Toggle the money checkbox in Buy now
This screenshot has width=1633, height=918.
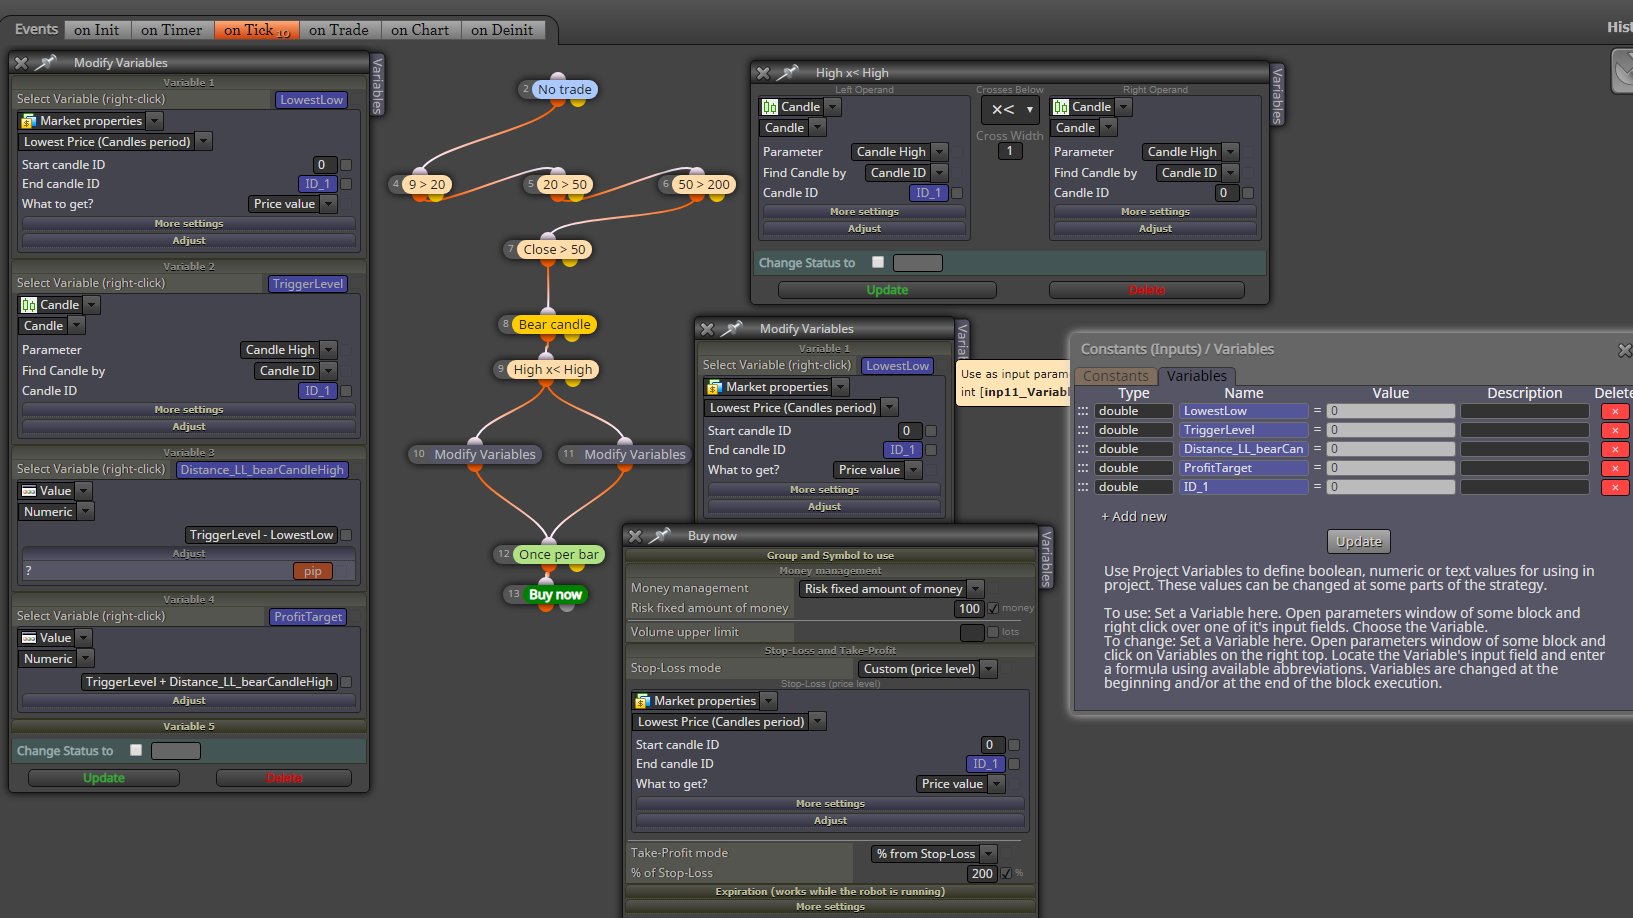(x=993, y=608)
